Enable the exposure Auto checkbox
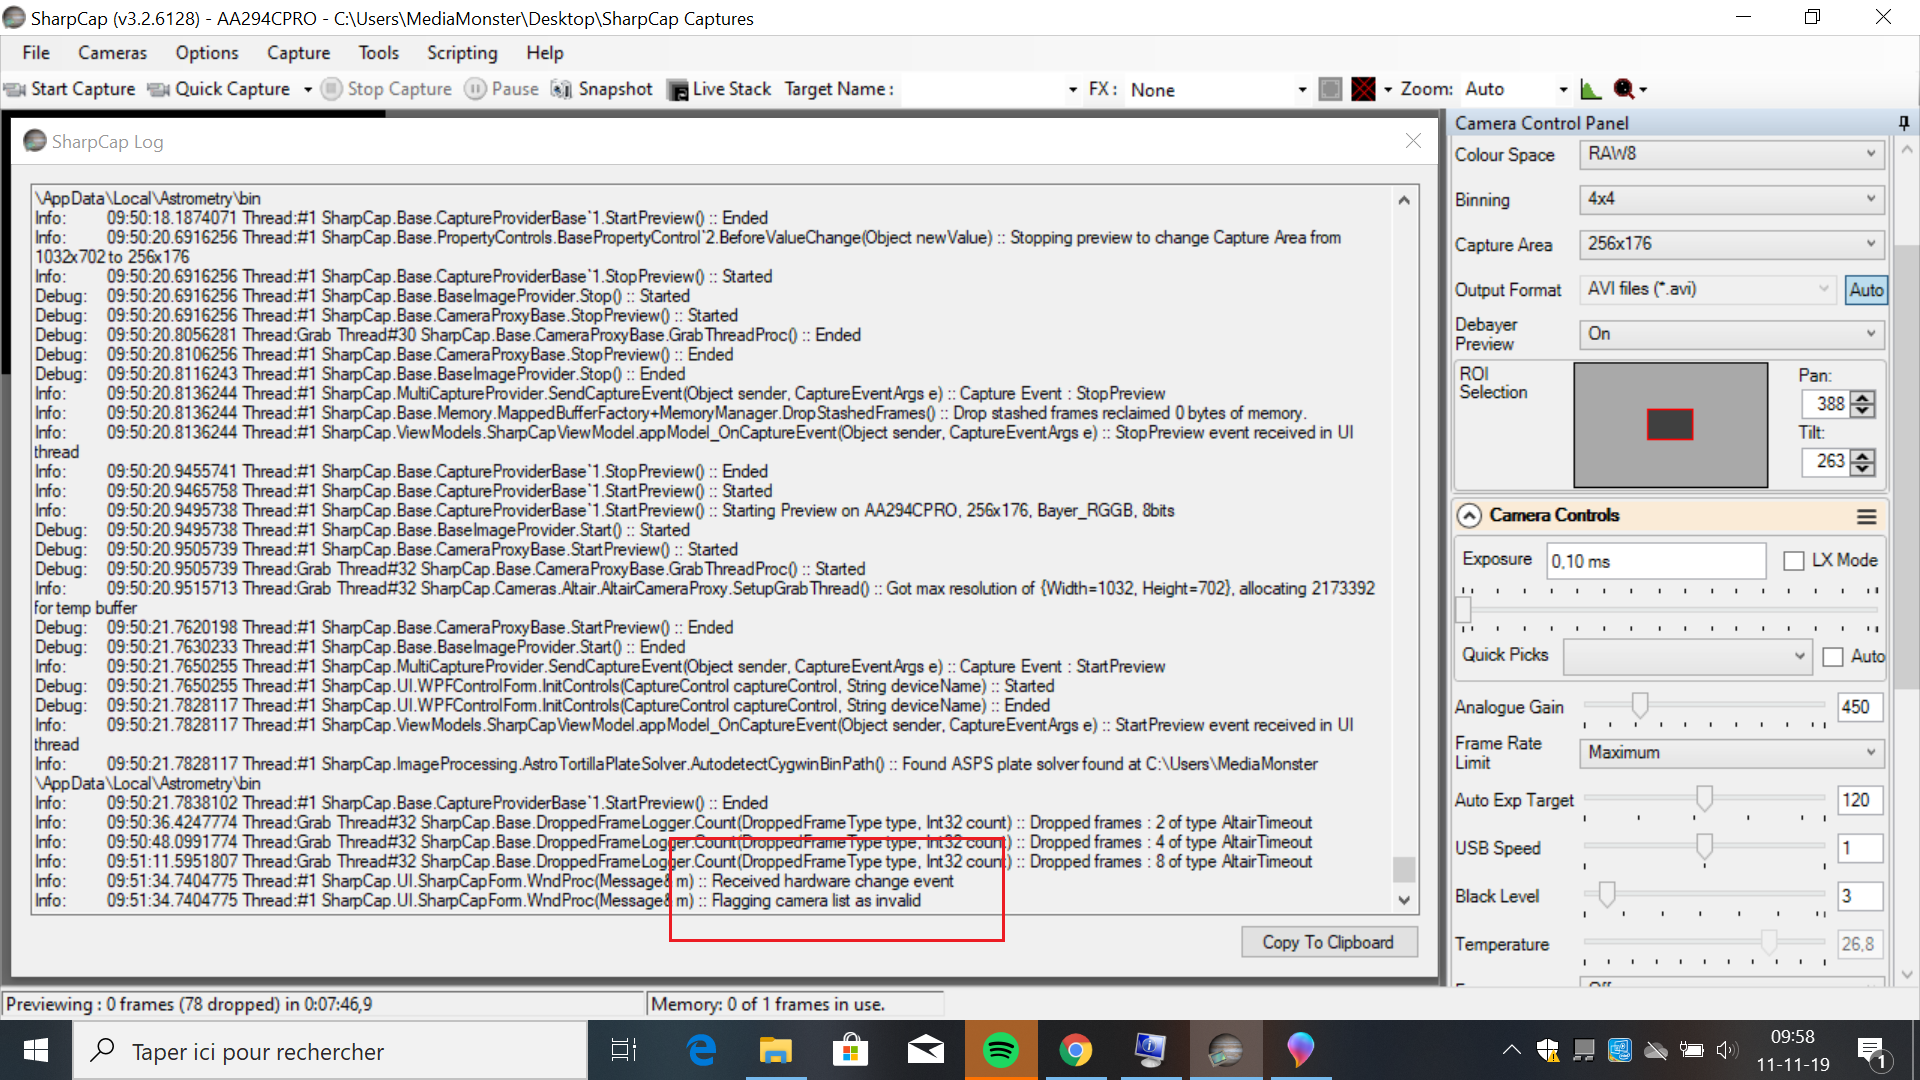Viewport: 1920px width, 1080px height. (x=1833, y=657)
